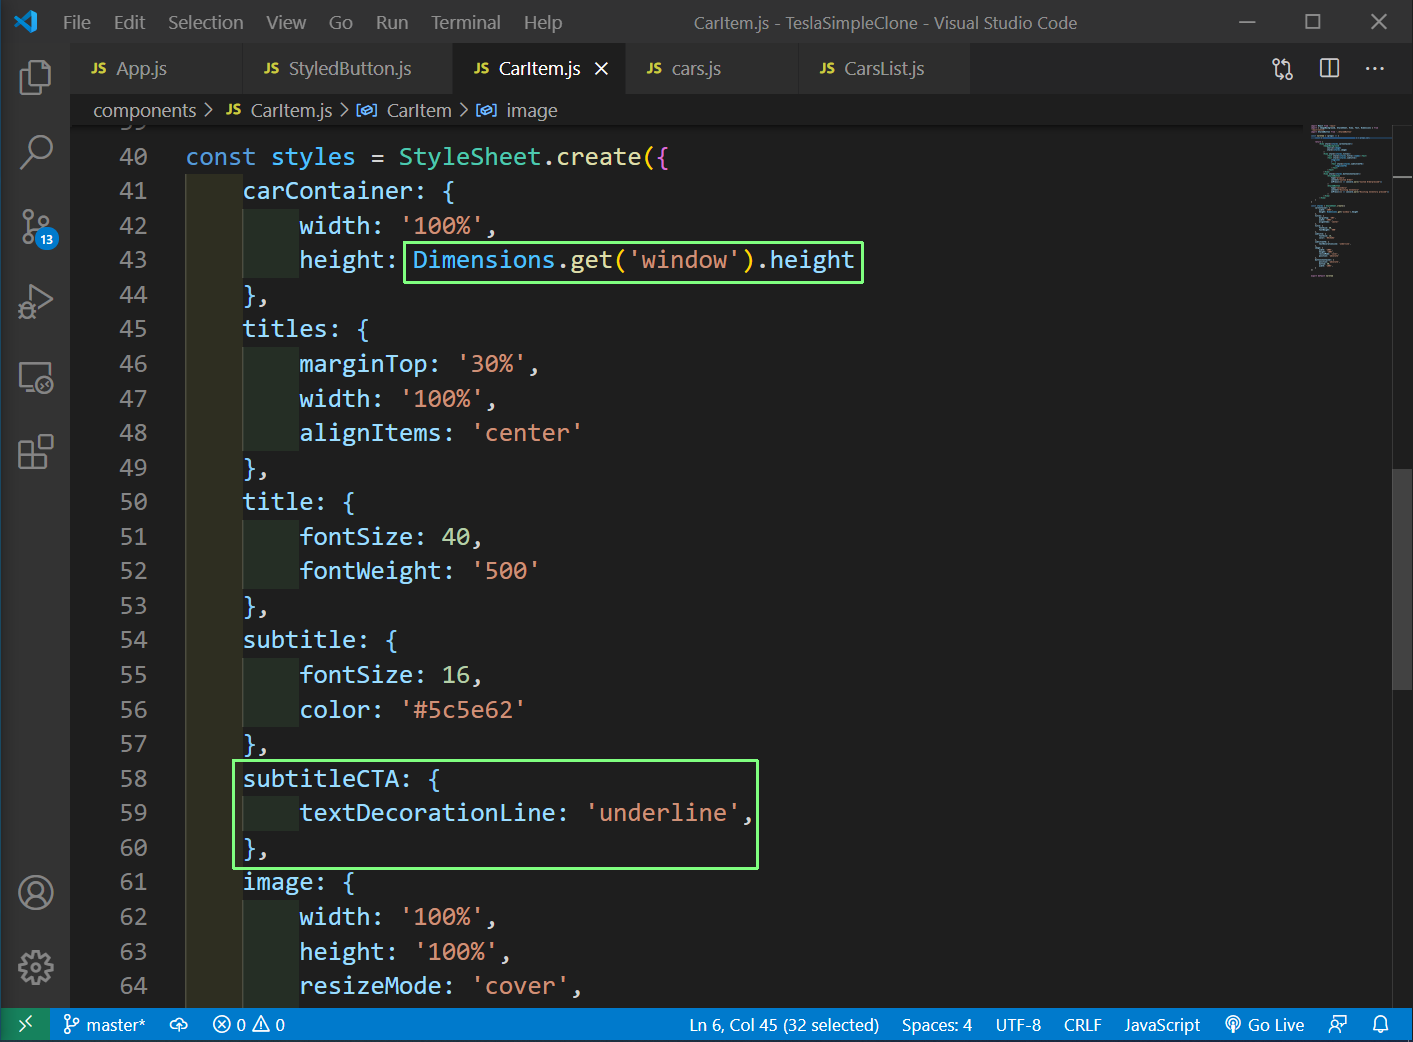Open Source Control view with 13 changes
Screen dimensions: 1413x1042
pos(37,228)
